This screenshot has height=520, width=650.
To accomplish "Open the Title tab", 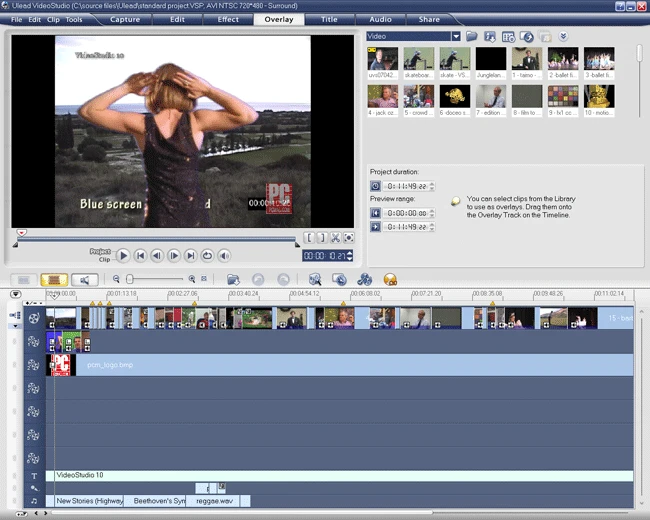I will (x=329, y=19).
